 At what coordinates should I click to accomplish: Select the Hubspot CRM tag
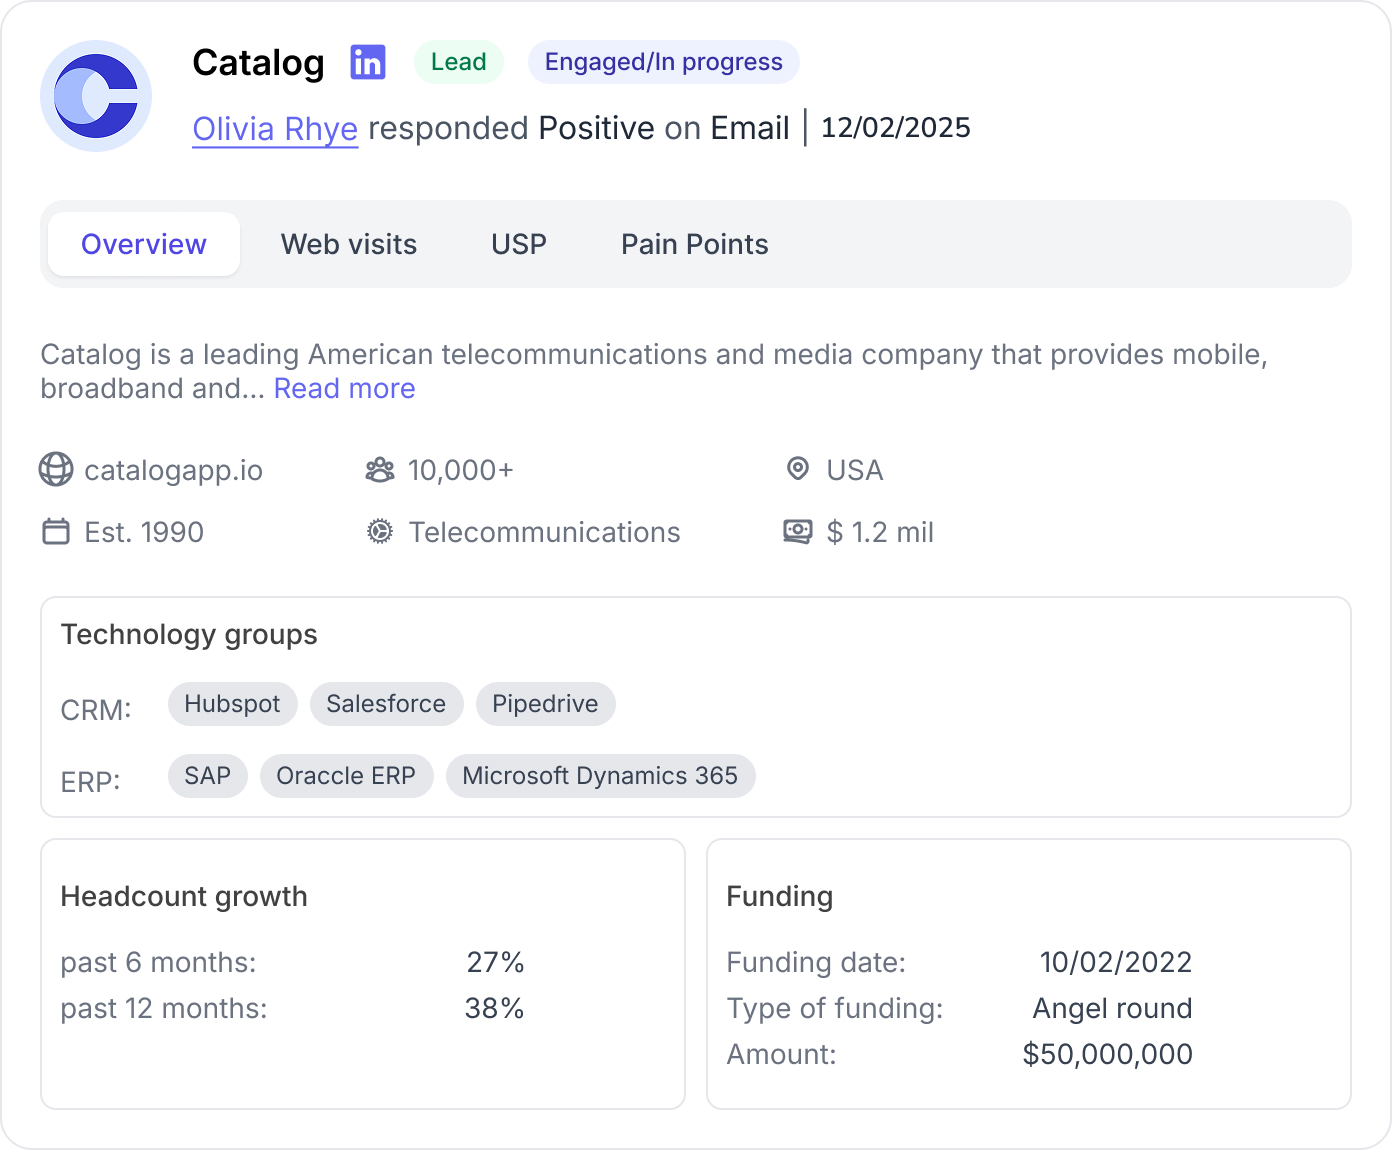pos(232,704)
